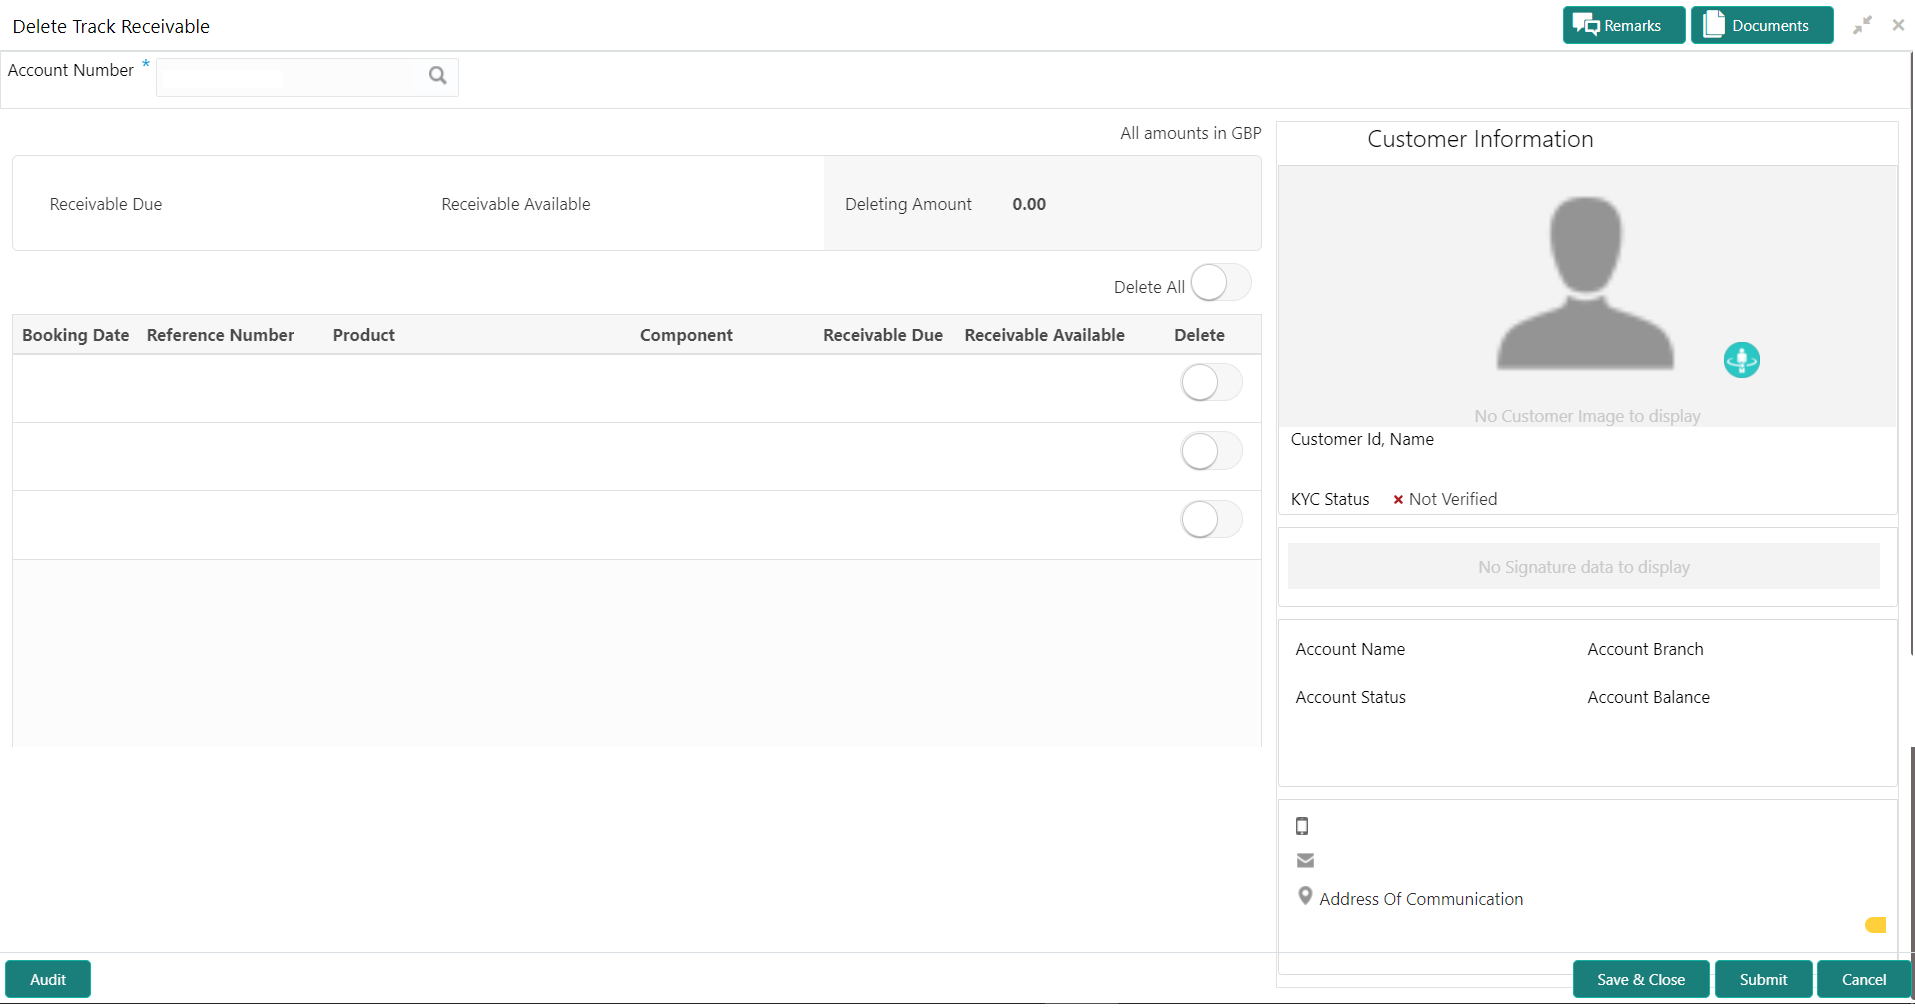Open the Documents panel
Screen dimensions: 1915x1008
coord(1762,25)
